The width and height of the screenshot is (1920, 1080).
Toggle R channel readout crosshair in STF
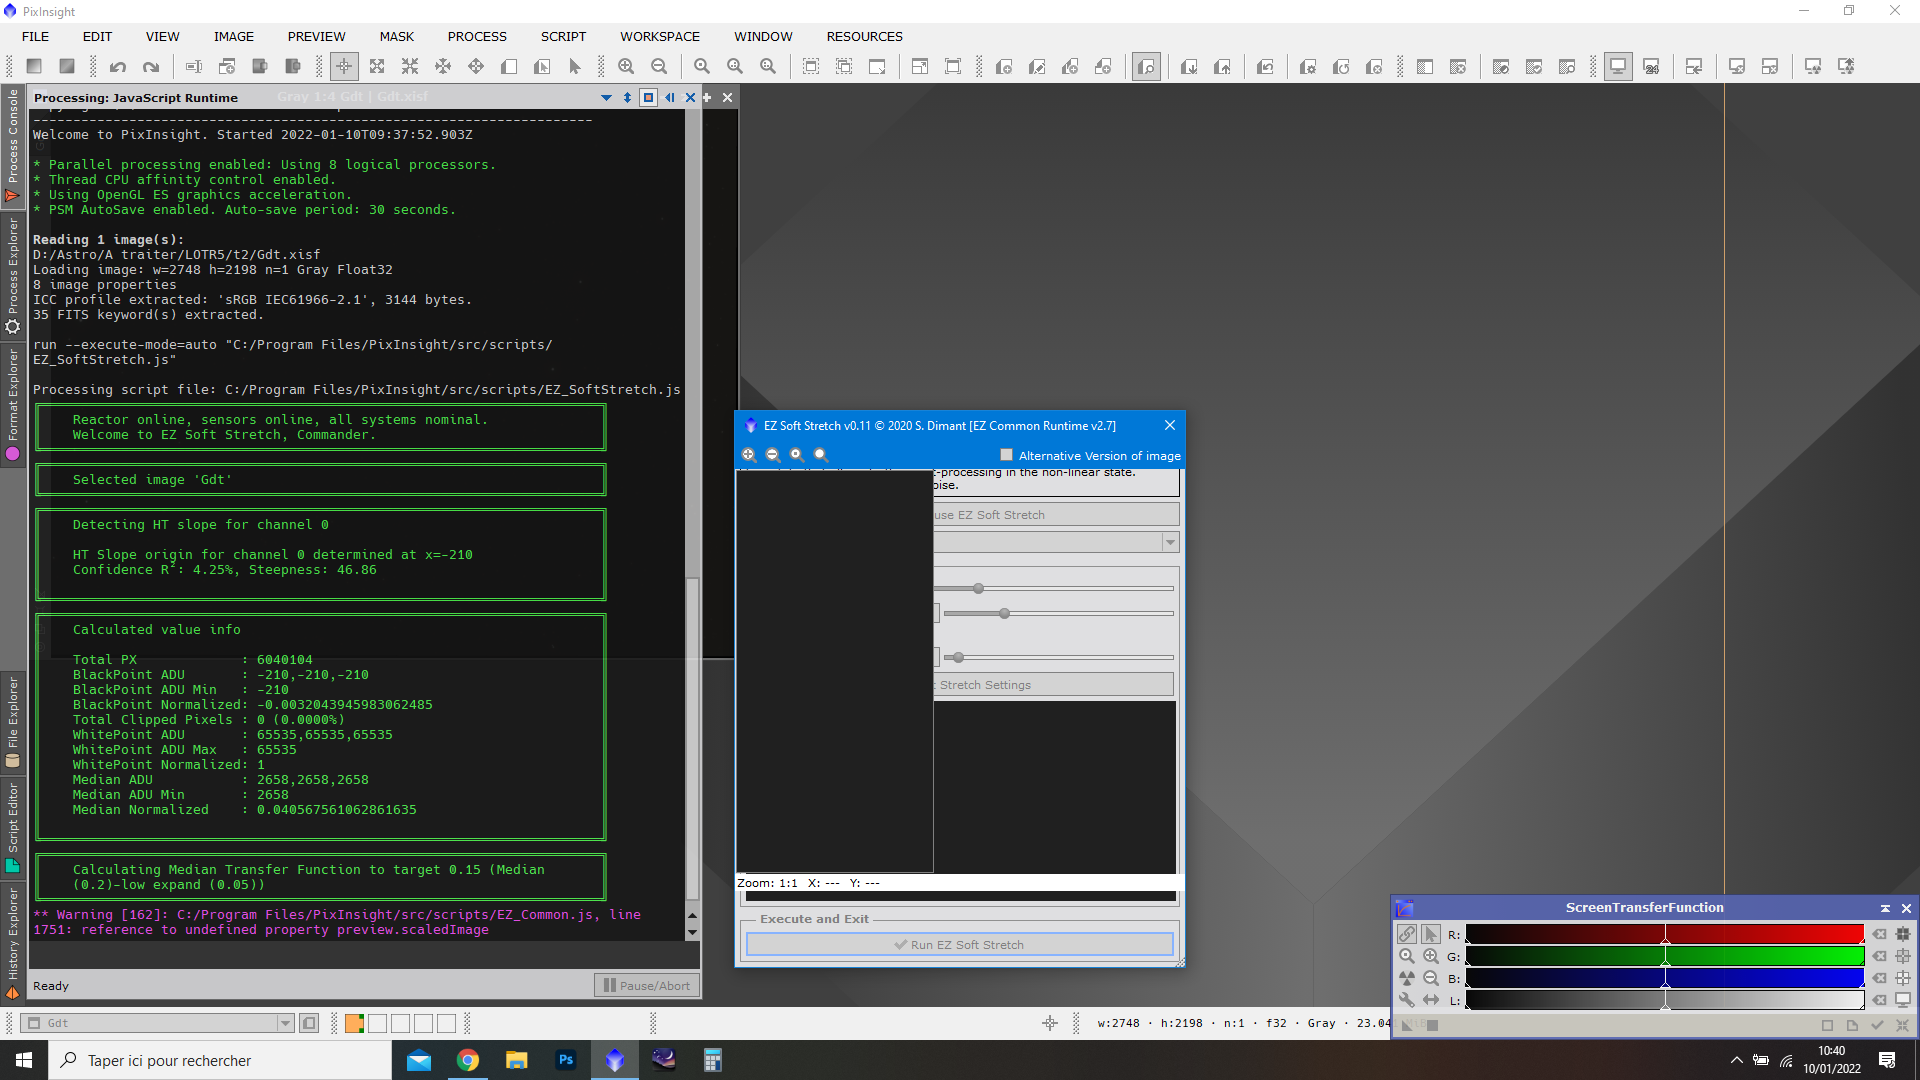tap(1903, 934)
